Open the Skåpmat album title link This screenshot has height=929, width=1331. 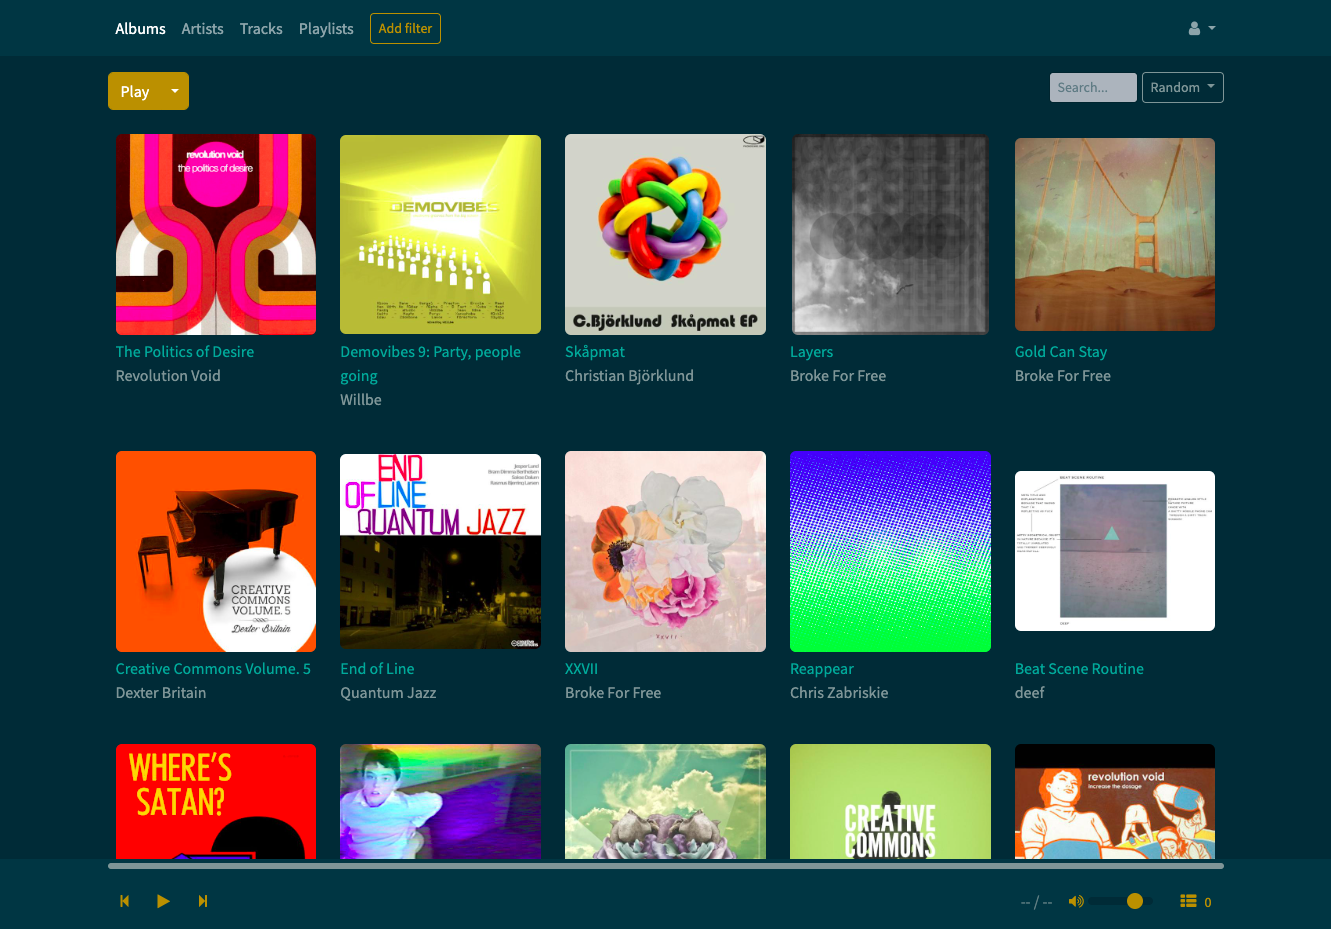point(595,352)
